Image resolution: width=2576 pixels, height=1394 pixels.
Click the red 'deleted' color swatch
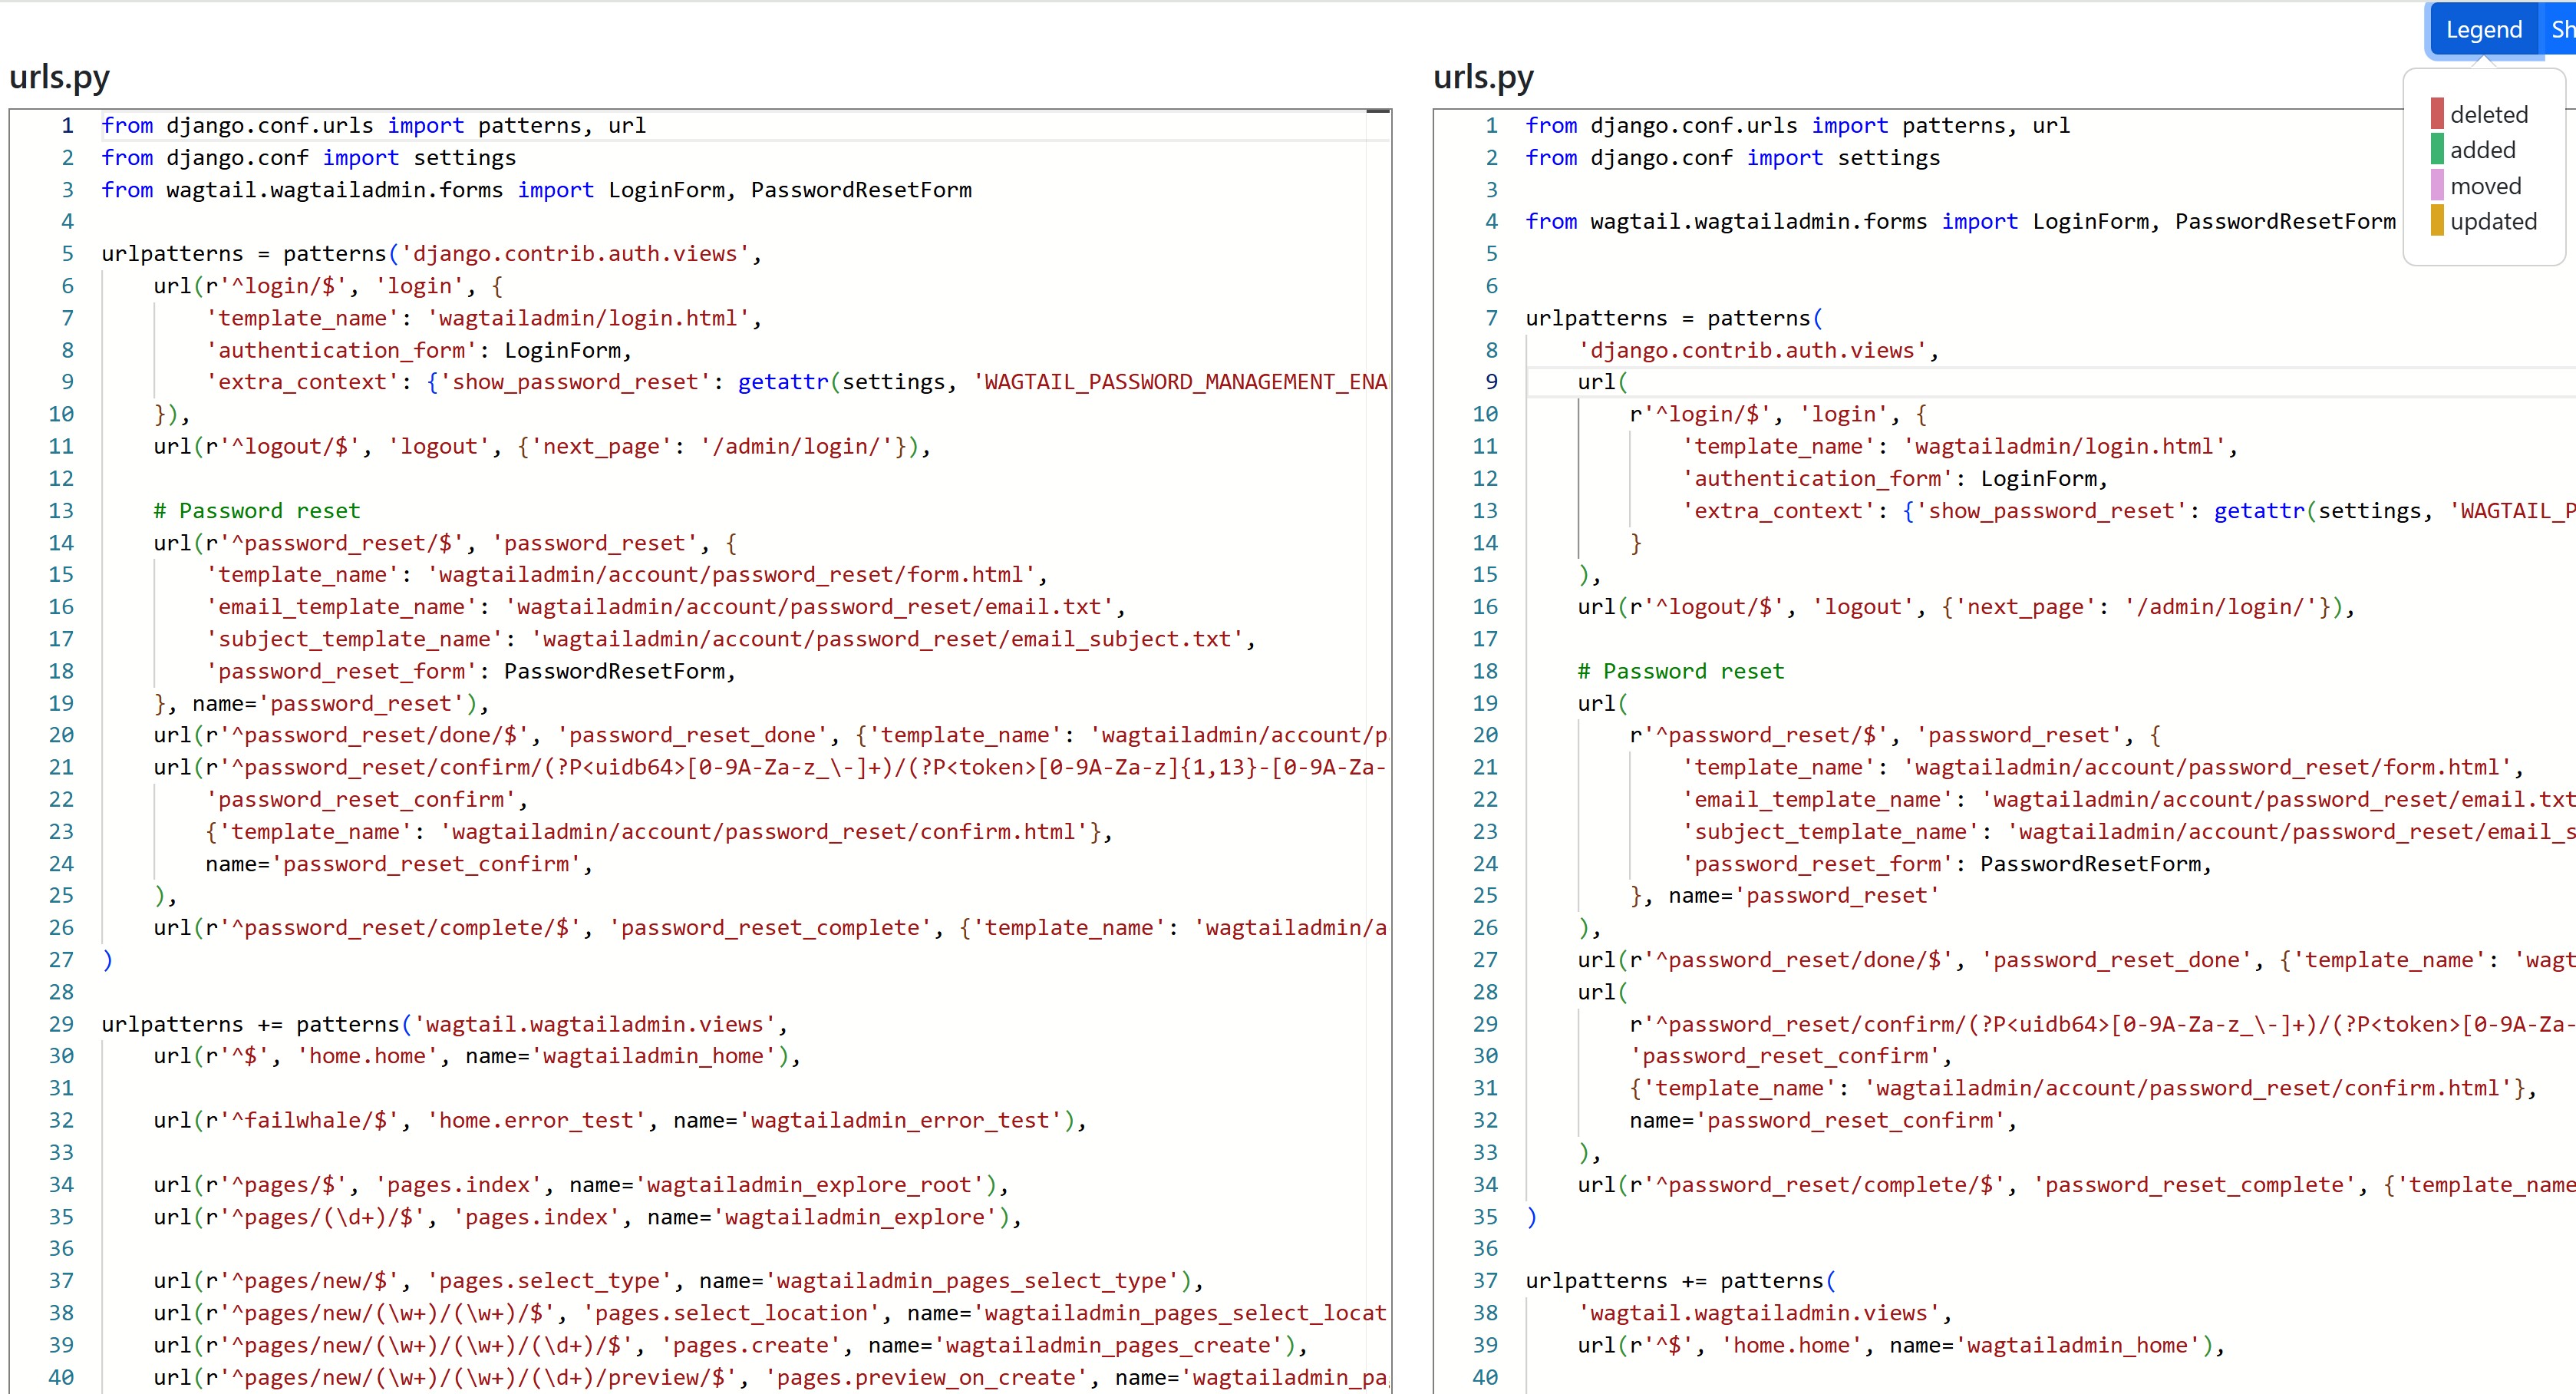tap(2437, 114)
